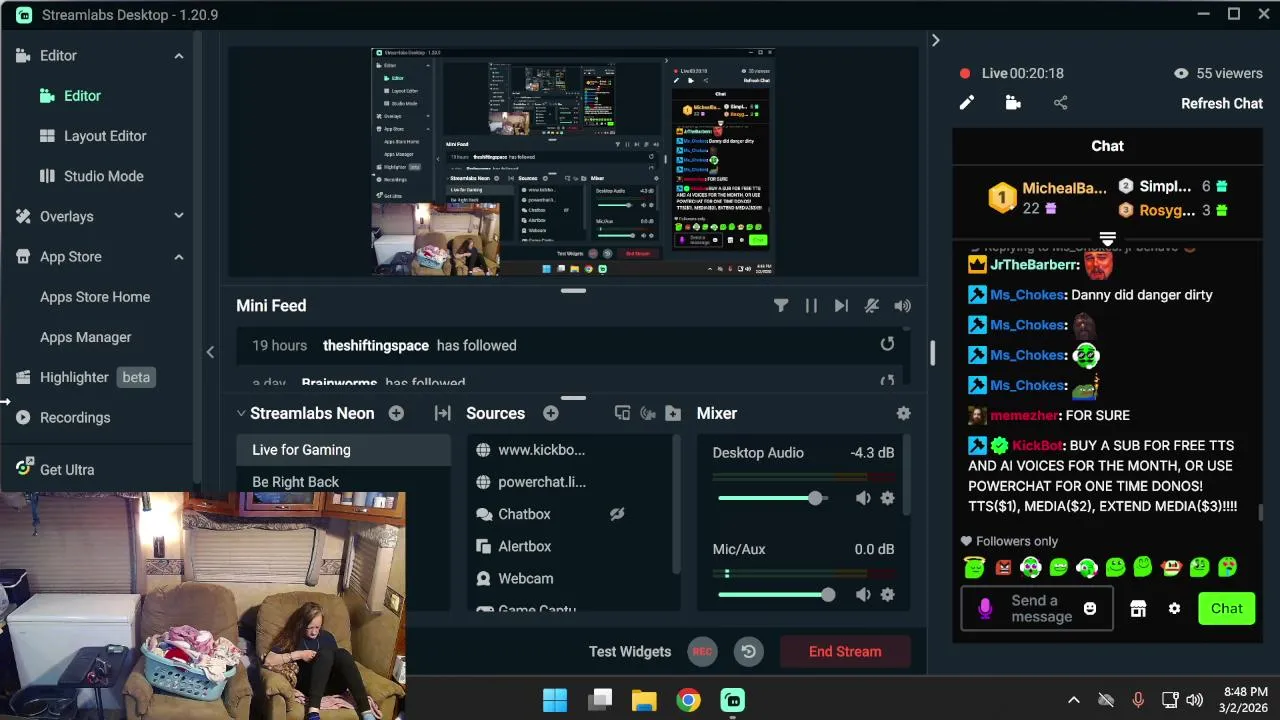
Task: Click the Send a message chat input
Action: [1036, 608]
